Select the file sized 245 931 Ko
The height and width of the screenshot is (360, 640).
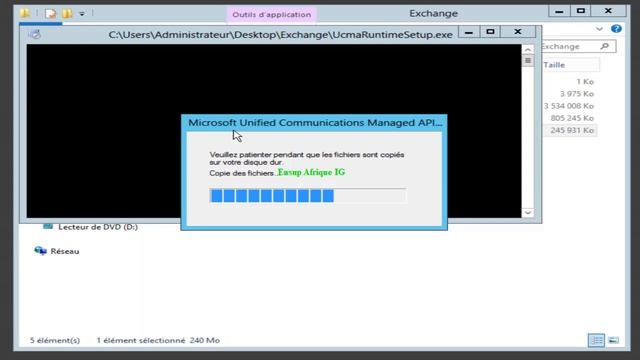(572, 130)
